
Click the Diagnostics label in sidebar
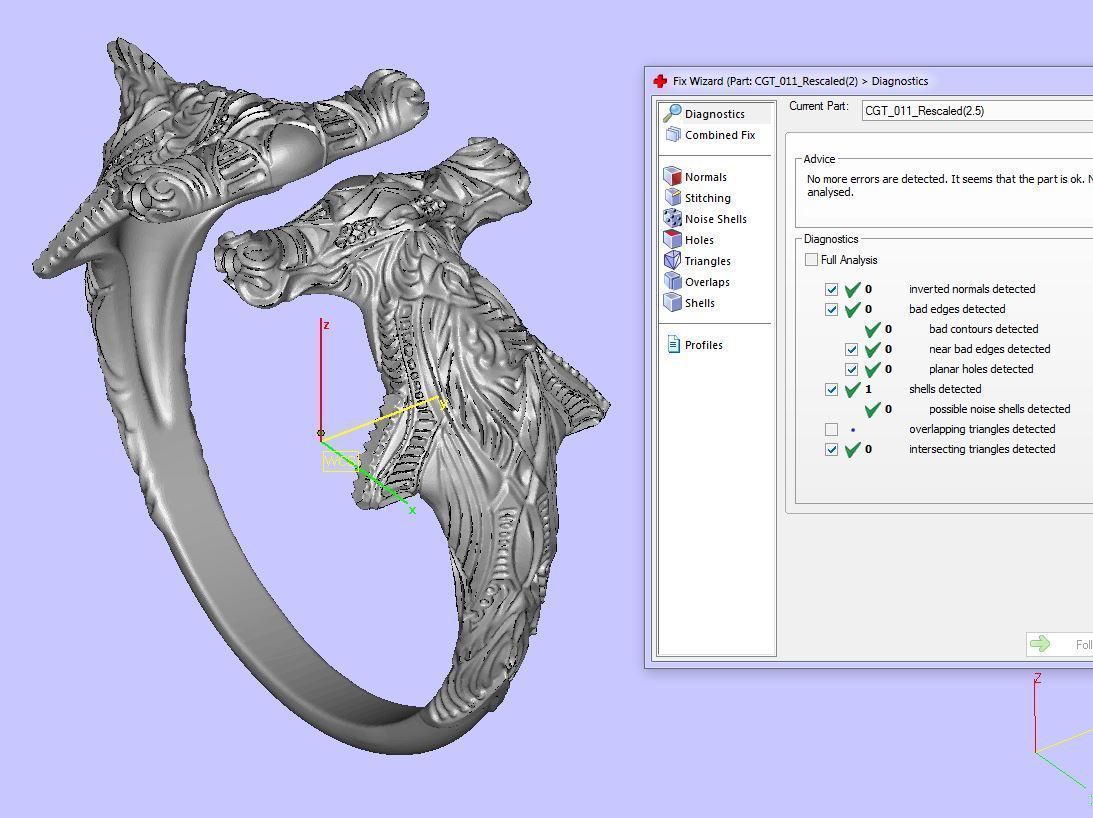click(714, 114)
